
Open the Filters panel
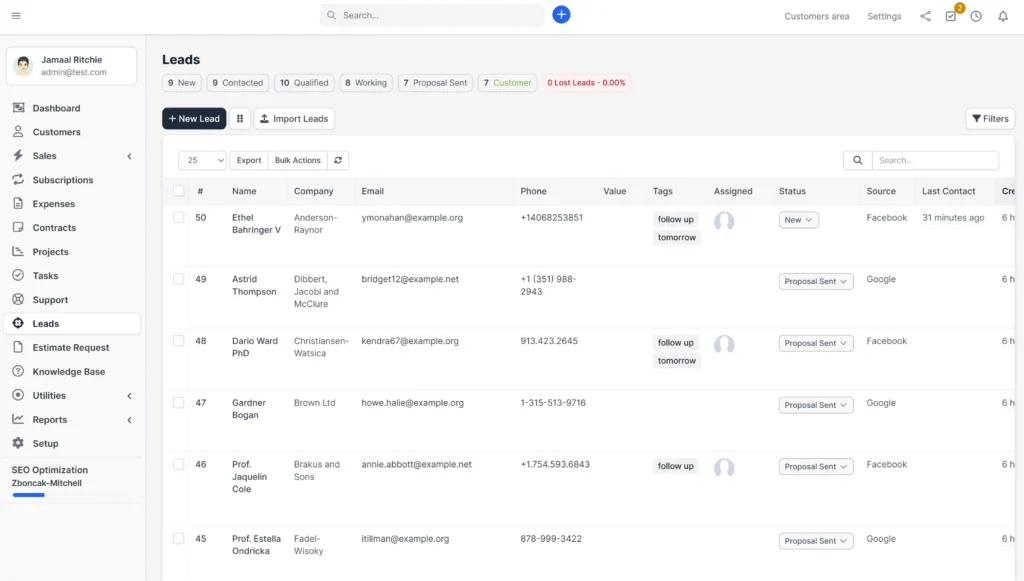click(989, 118)
